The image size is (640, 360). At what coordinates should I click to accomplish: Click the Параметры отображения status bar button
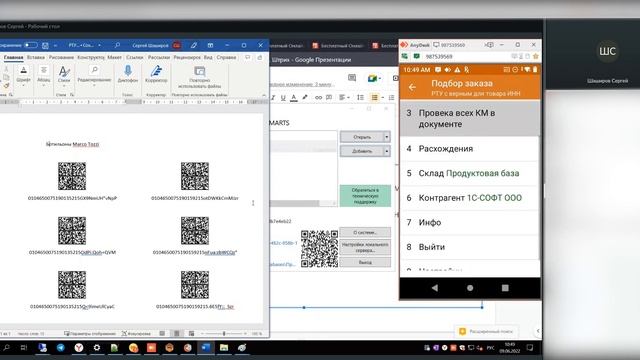click(x=90, y=333)
